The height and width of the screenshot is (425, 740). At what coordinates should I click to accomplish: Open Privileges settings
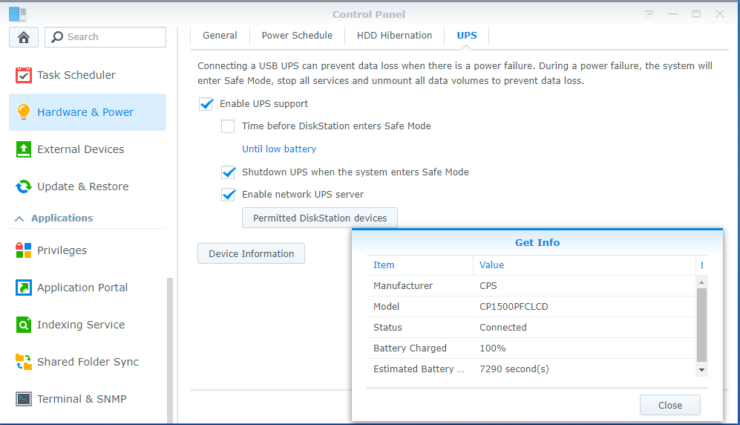click(62, 250)
